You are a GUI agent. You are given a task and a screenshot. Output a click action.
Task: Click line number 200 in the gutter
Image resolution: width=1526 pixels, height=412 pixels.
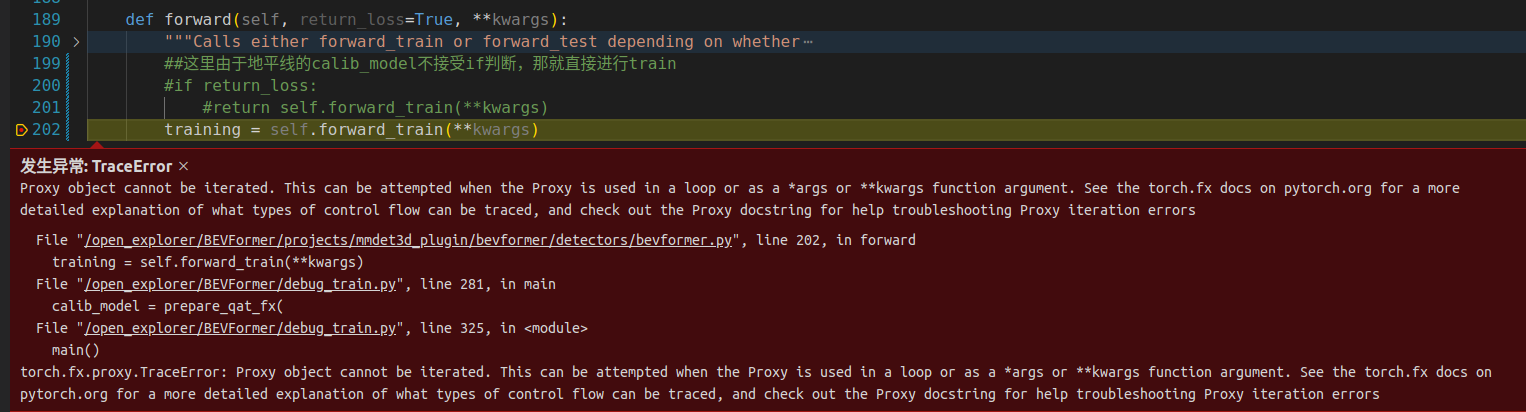click(x=45, y=86)
